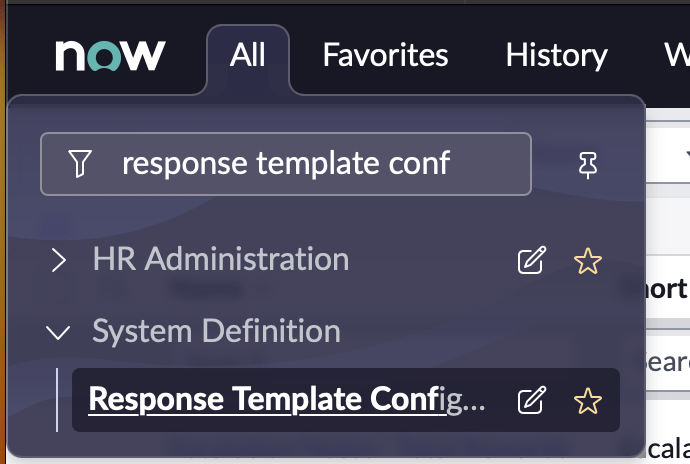Star the Response Template Configuration module
Image resolution: width=690 pixels, height=464 pixels.
point(587,401)
